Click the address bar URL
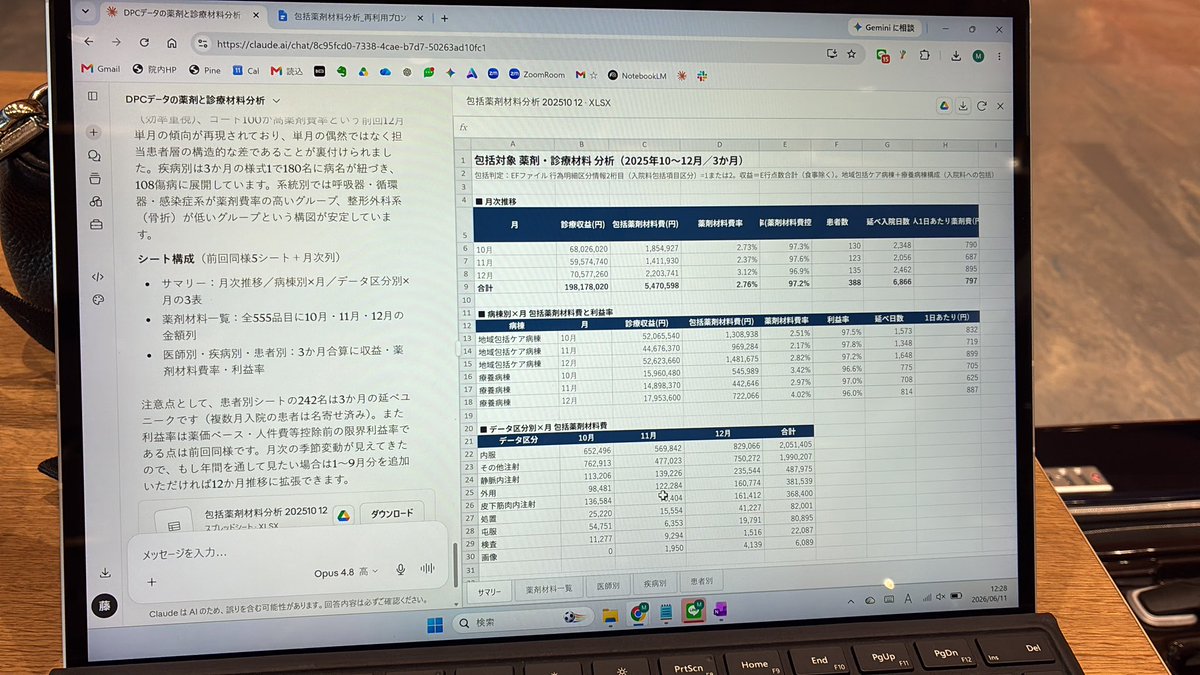Viewport: 1200px width, 675px height. click(x=352, y=45)
